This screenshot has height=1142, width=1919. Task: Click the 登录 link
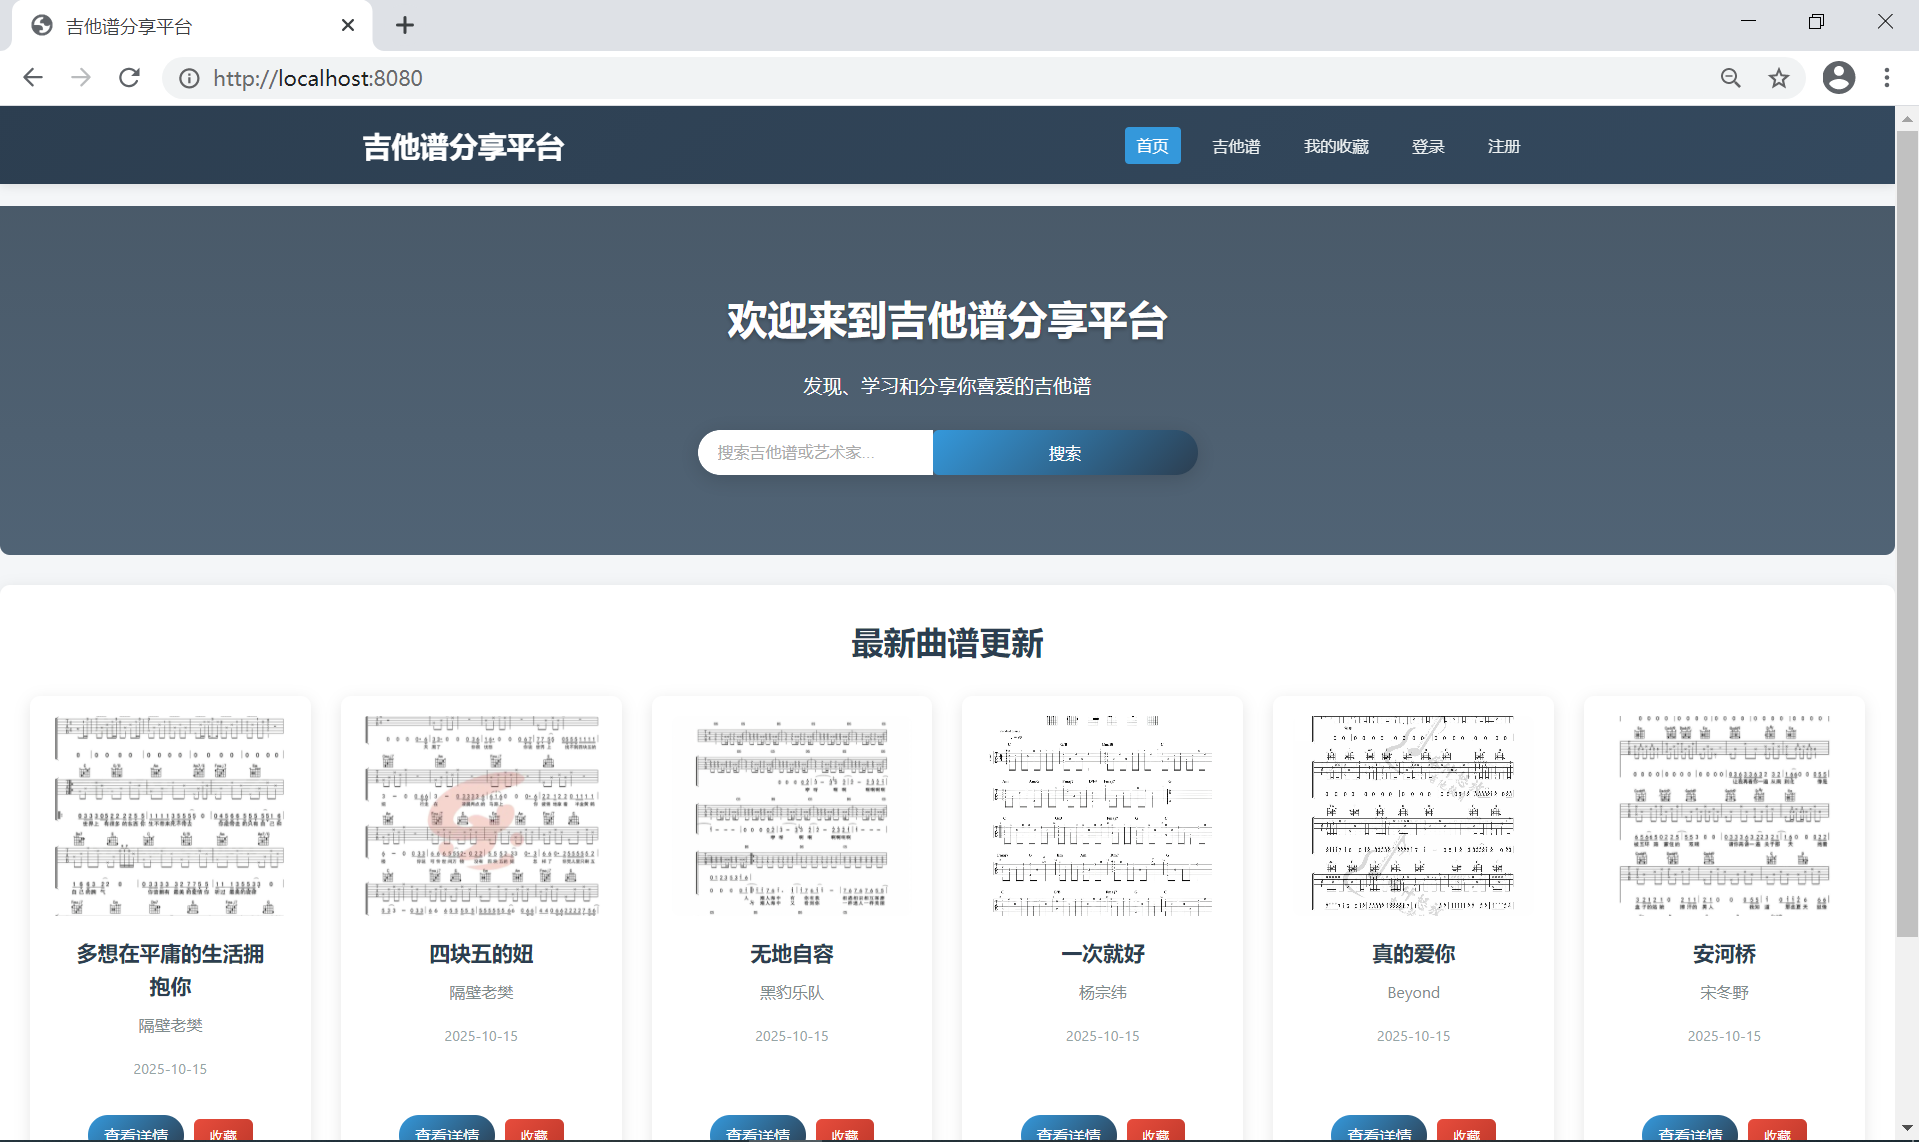point(1428,146)
